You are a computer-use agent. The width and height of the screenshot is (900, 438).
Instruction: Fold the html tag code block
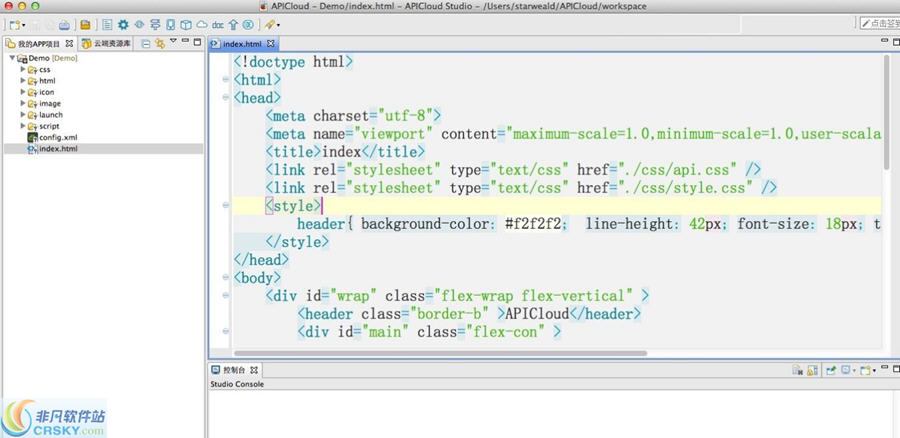tap(226, 79)
